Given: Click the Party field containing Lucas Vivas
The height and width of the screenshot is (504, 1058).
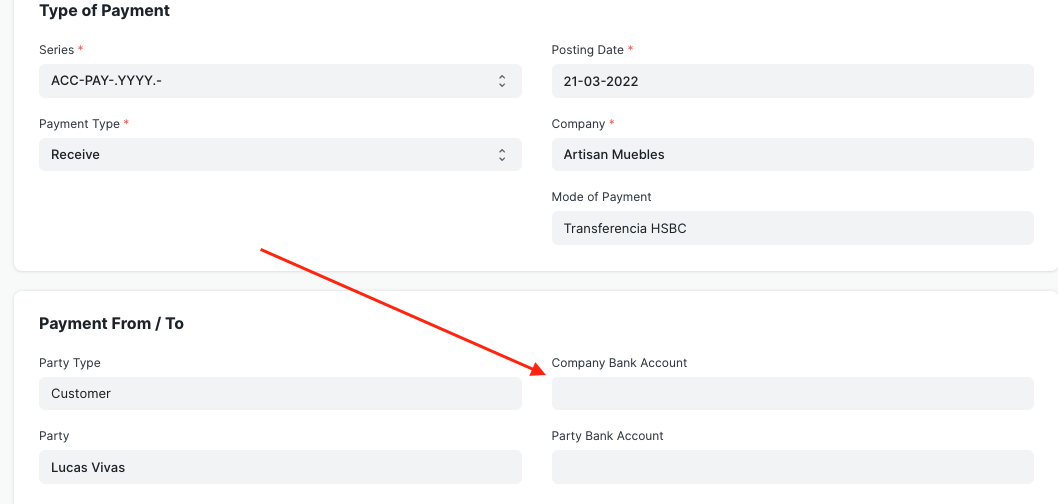Looking at the screenshot, I should 280,467.
